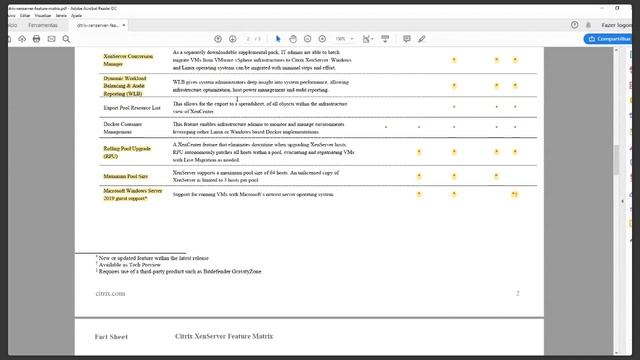Screen dimensions: 640x360
Task: Click 'Microsoft Windows Server 2019 guest support' text
Action: click(133, 194)
